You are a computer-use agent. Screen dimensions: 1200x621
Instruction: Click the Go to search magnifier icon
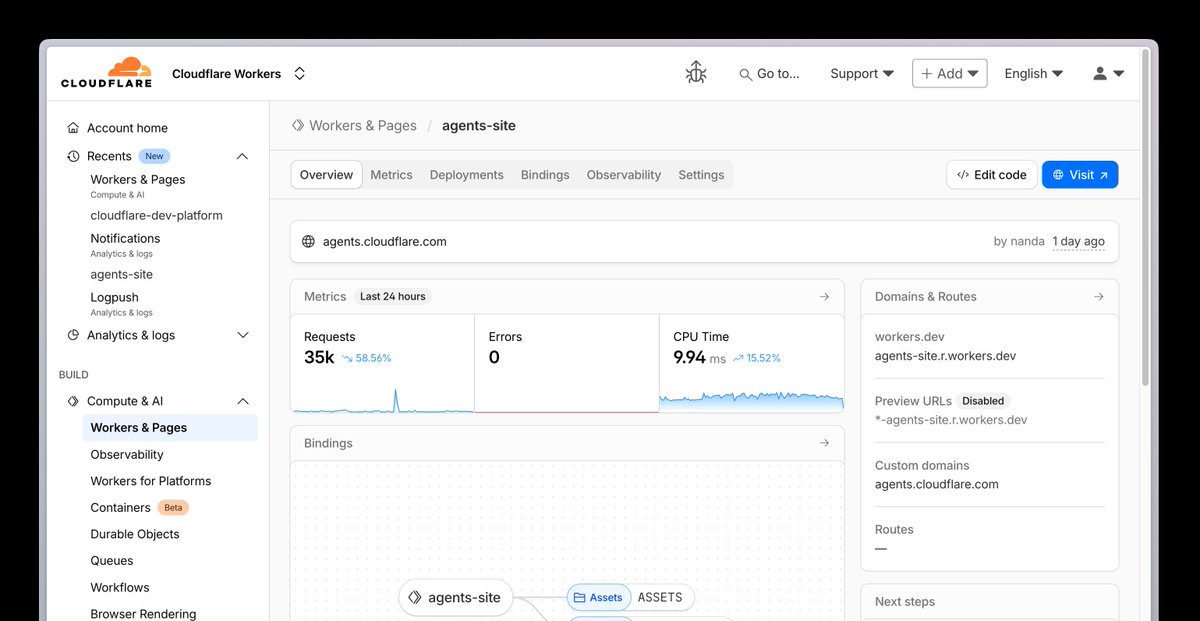click(x=745, y=74)
